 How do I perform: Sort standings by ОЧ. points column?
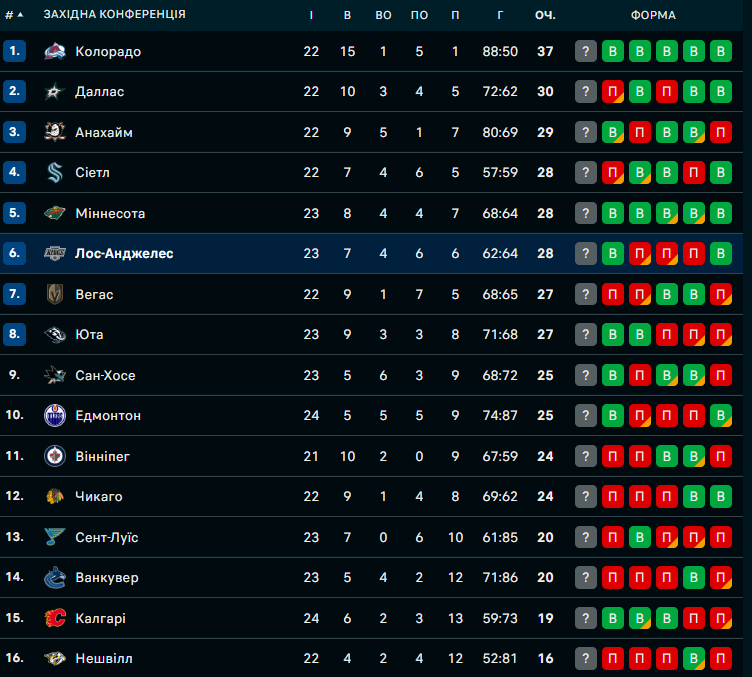click(545, 15)
